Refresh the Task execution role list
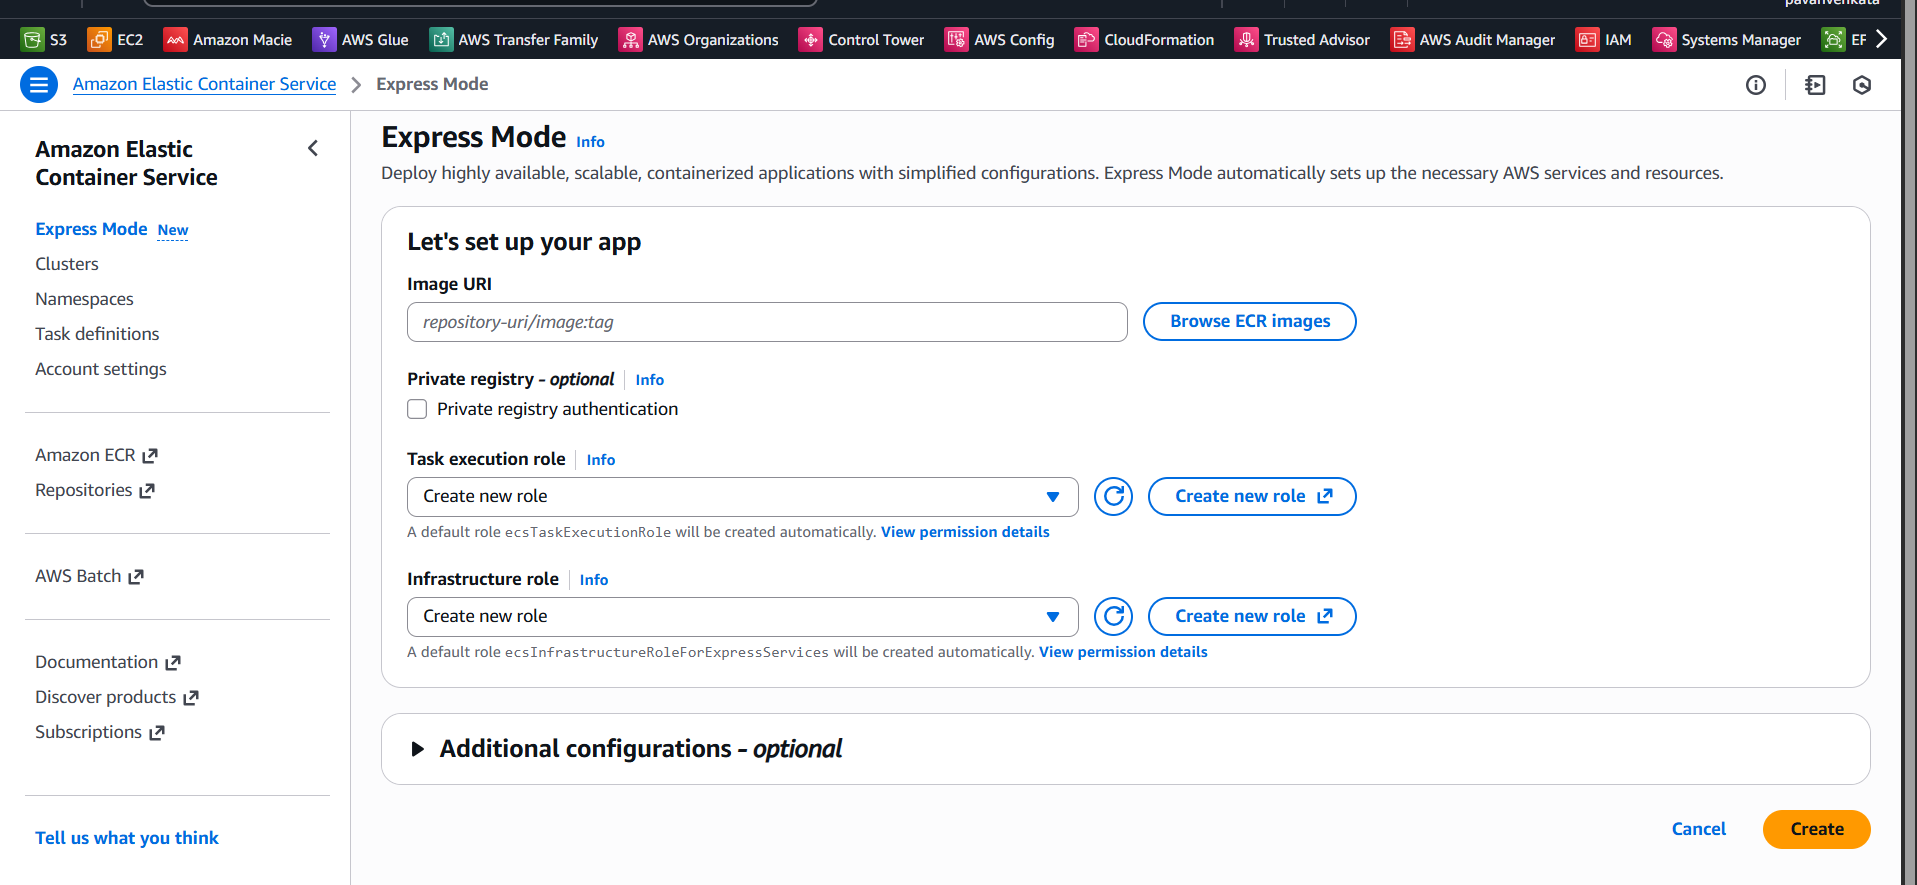 (x=1113, y=497)
